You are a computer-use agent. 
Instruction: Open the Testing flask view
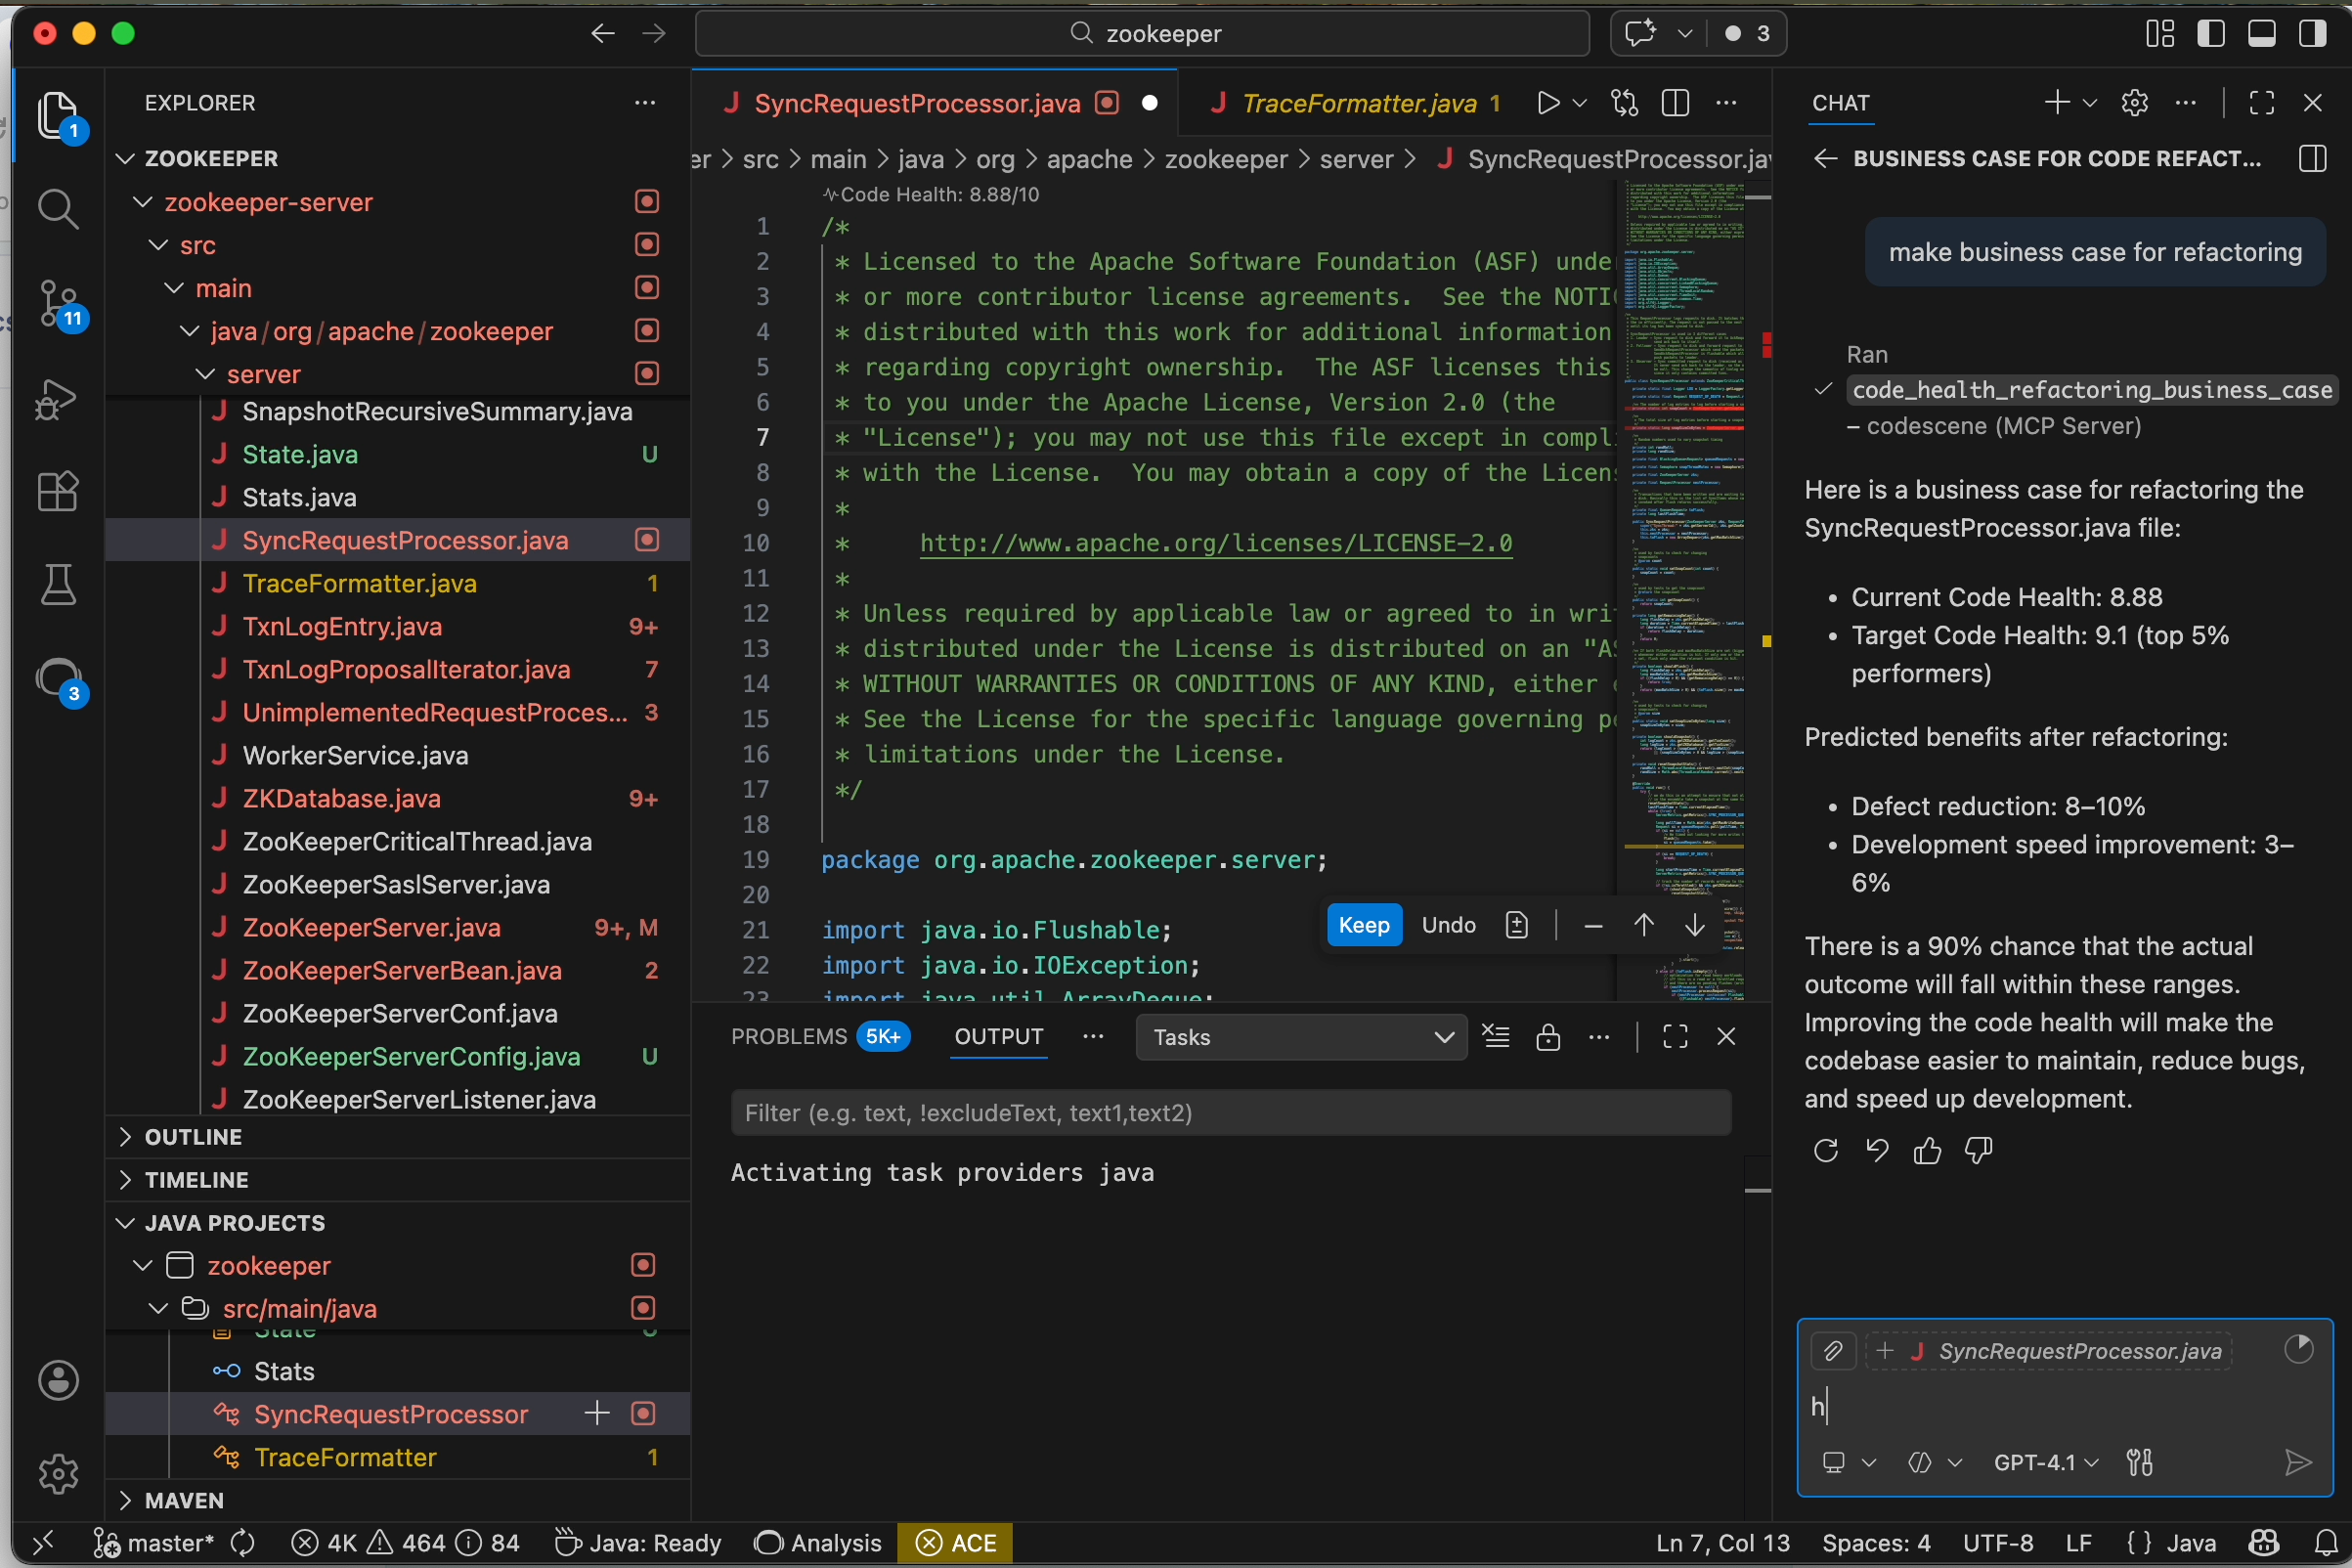pos(58,585)
